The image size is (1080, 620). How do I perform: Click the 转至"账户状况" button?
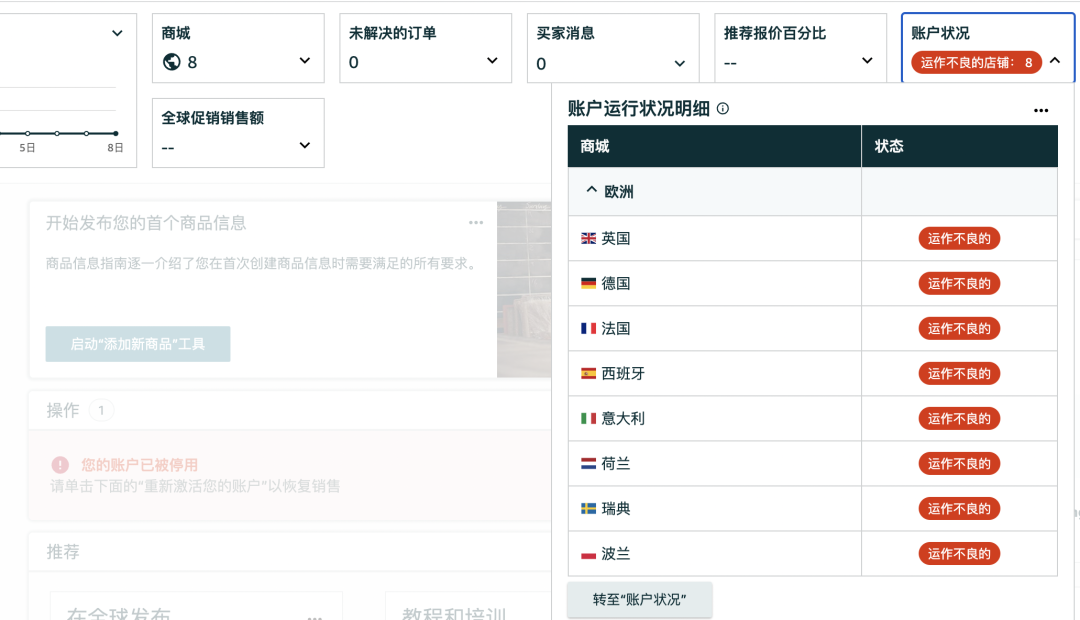[x=639, y=599]
